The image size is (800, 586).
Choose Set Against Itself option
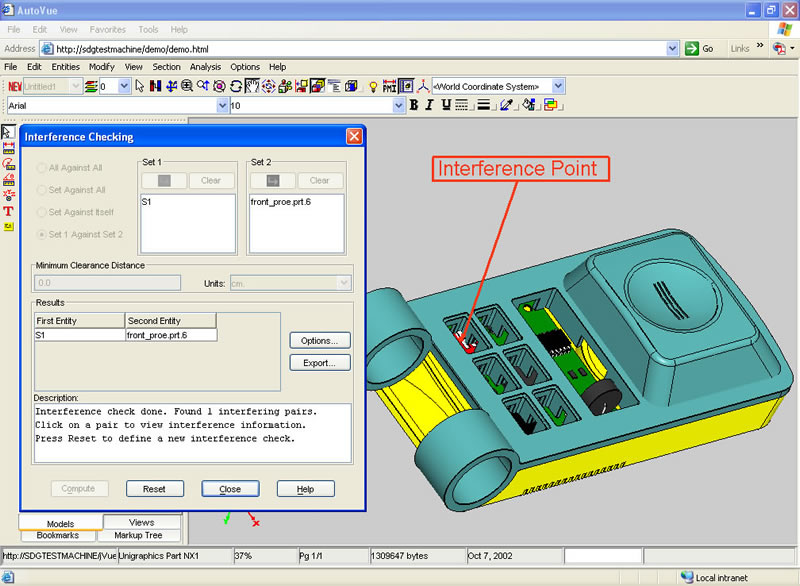42,212
